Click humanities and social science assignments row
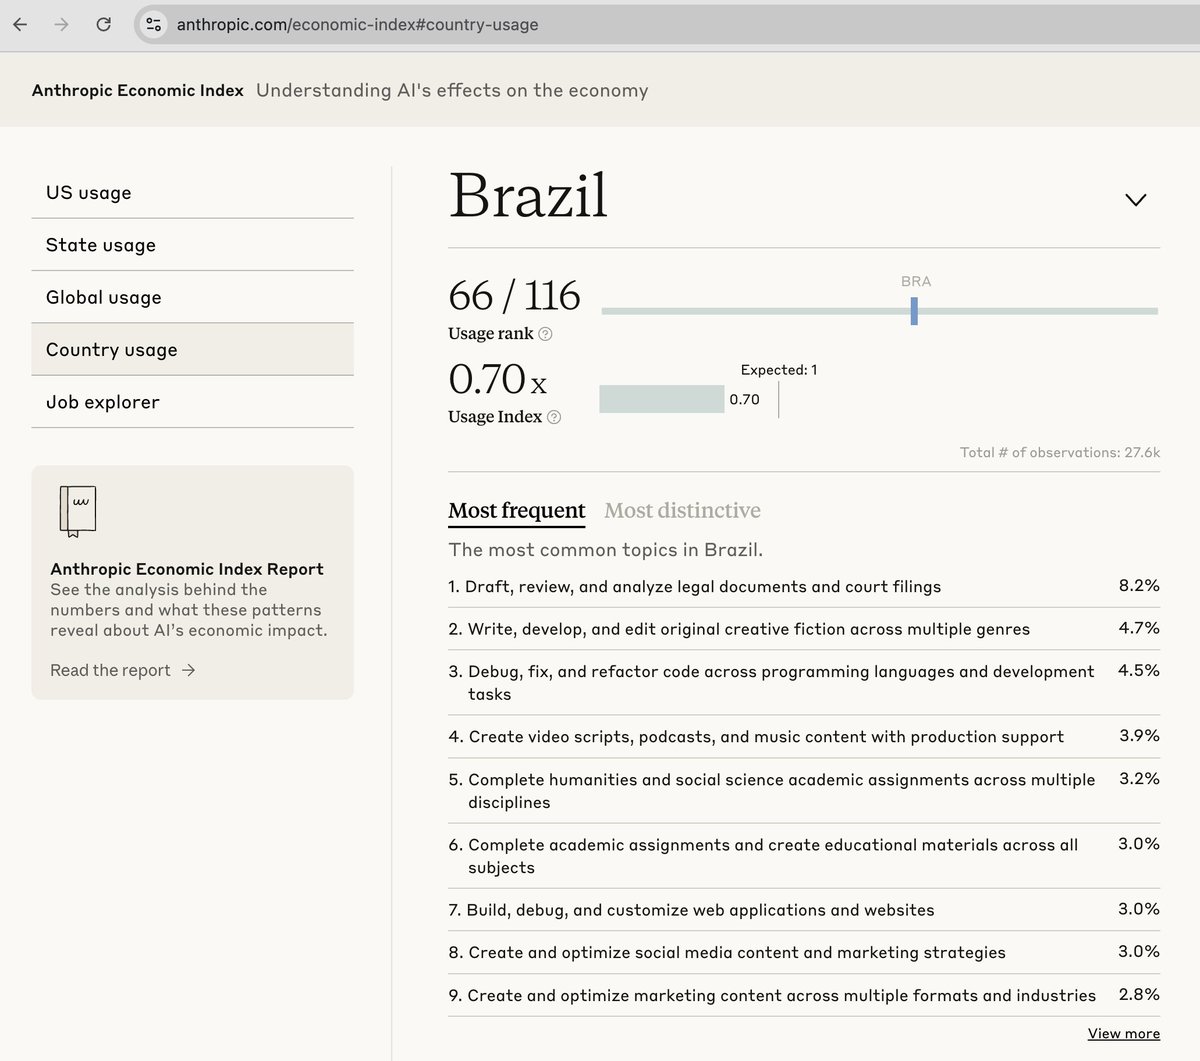This screenshot has height=1061, width=1200. click(x=804, y=791)
